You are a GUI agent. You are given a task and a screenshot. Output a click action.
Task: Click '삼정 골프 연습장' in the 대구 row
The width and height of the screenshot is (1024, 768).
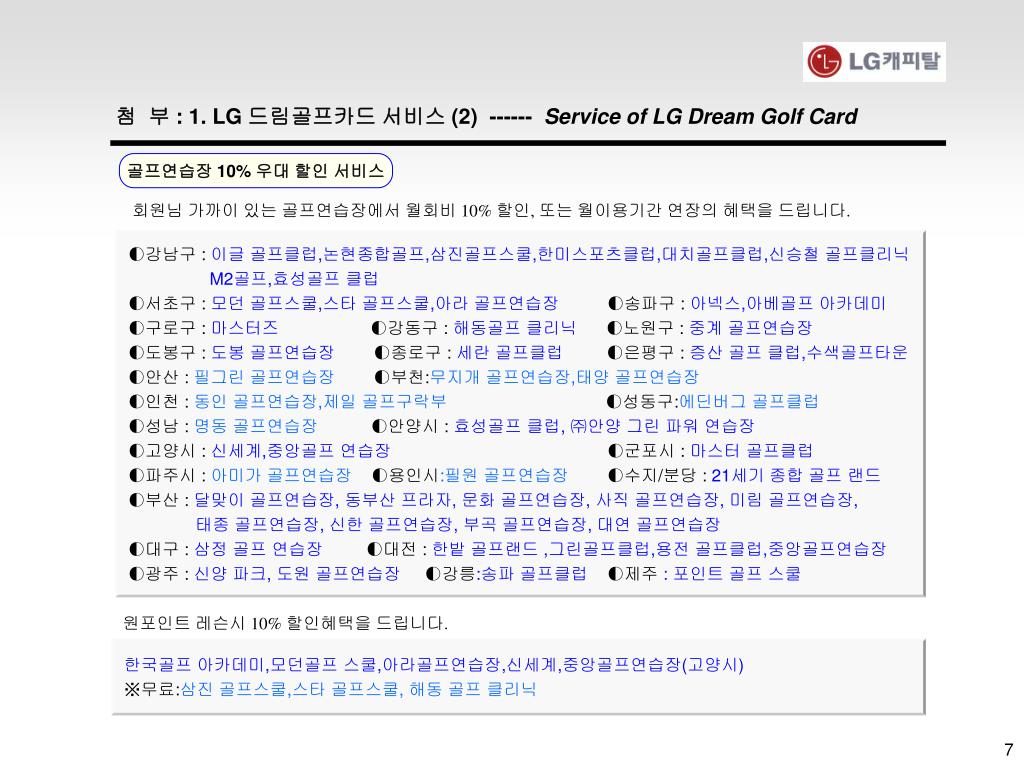click(258, 549)
